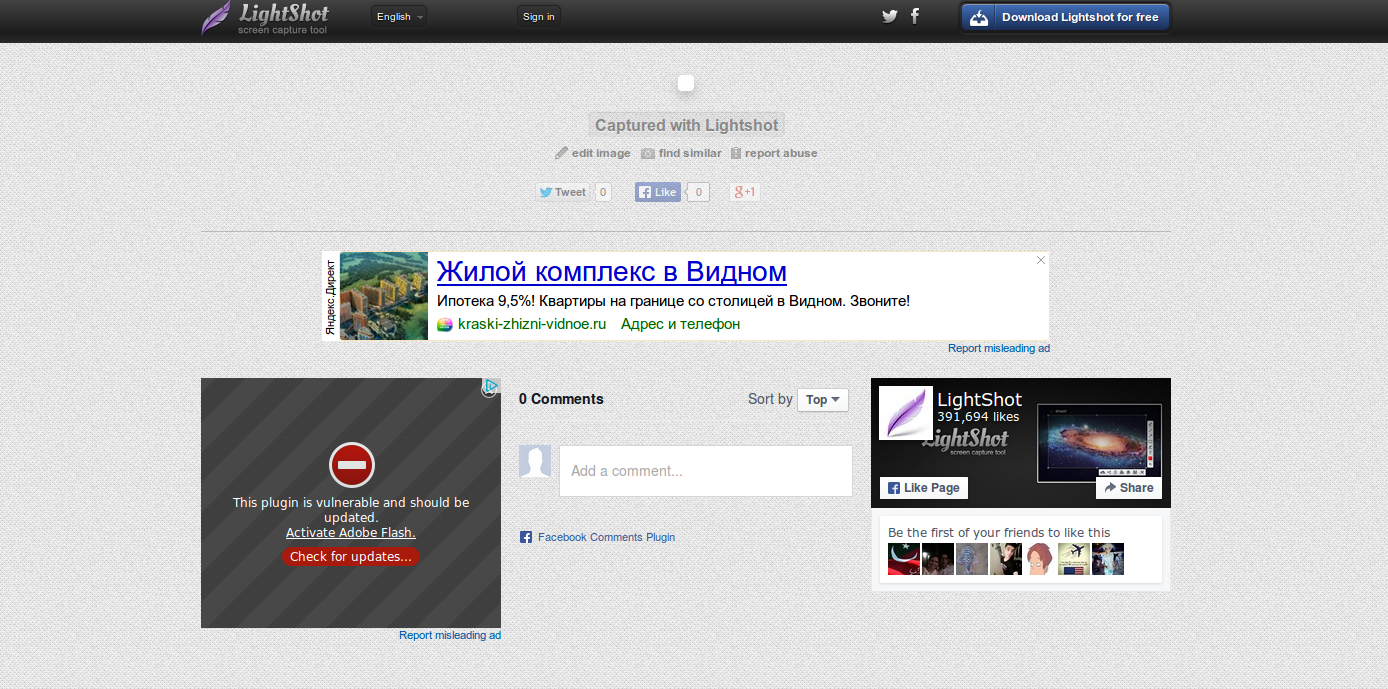Click the Like Page button

(924, 488)
